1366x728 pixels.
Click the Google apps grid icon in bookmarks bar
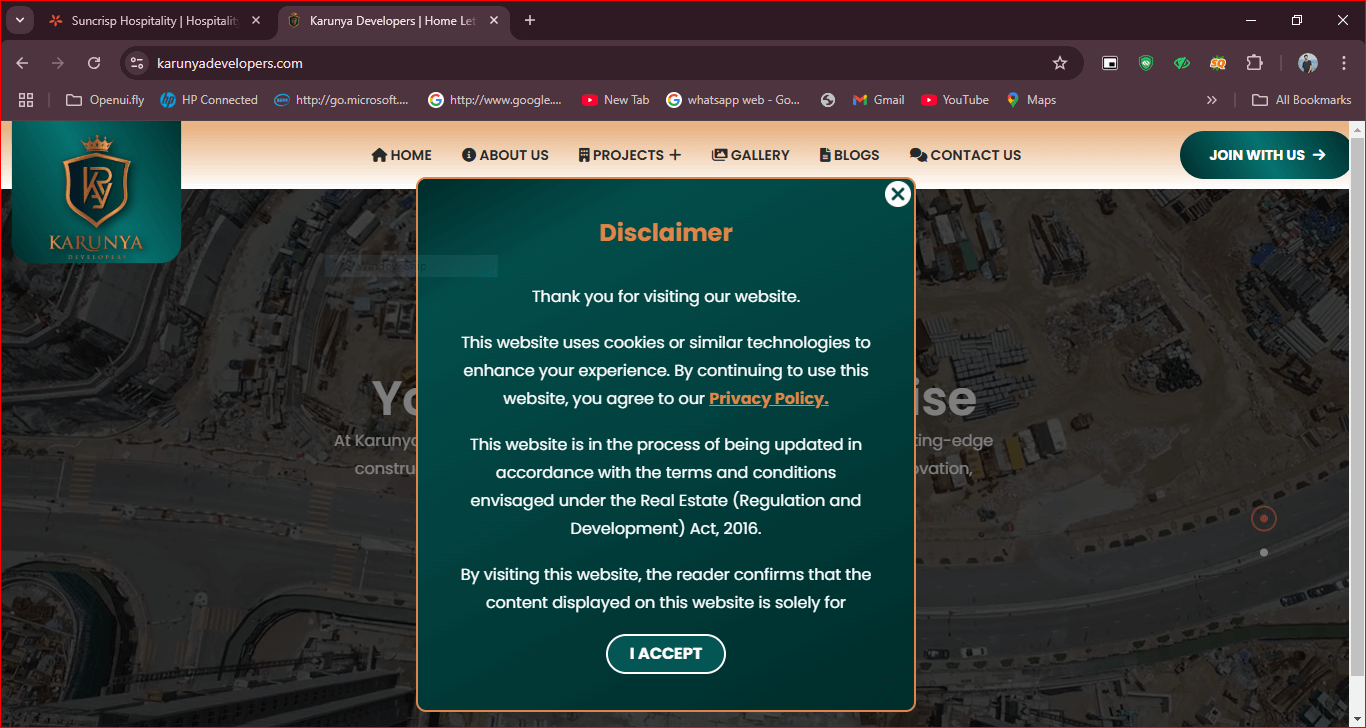26,100
